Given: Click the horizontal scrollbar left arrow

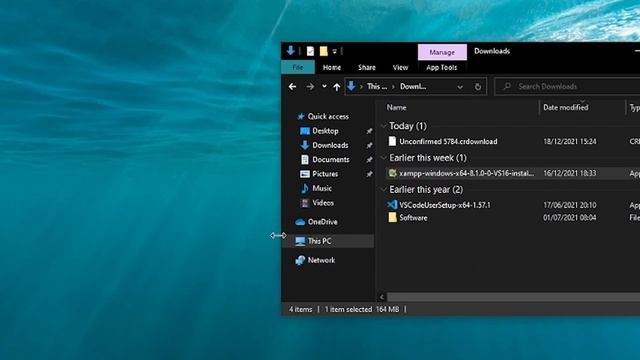Looking at the screenshot, I should [x=382, y=297].
